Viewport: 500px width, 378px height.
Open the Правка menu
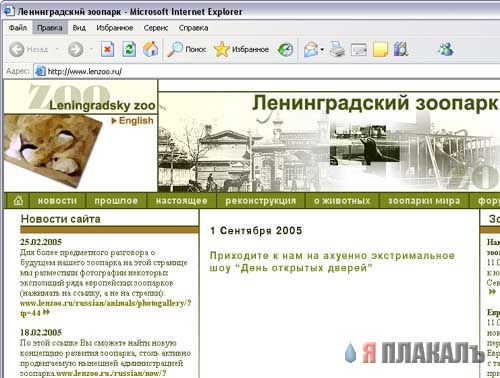50,28
